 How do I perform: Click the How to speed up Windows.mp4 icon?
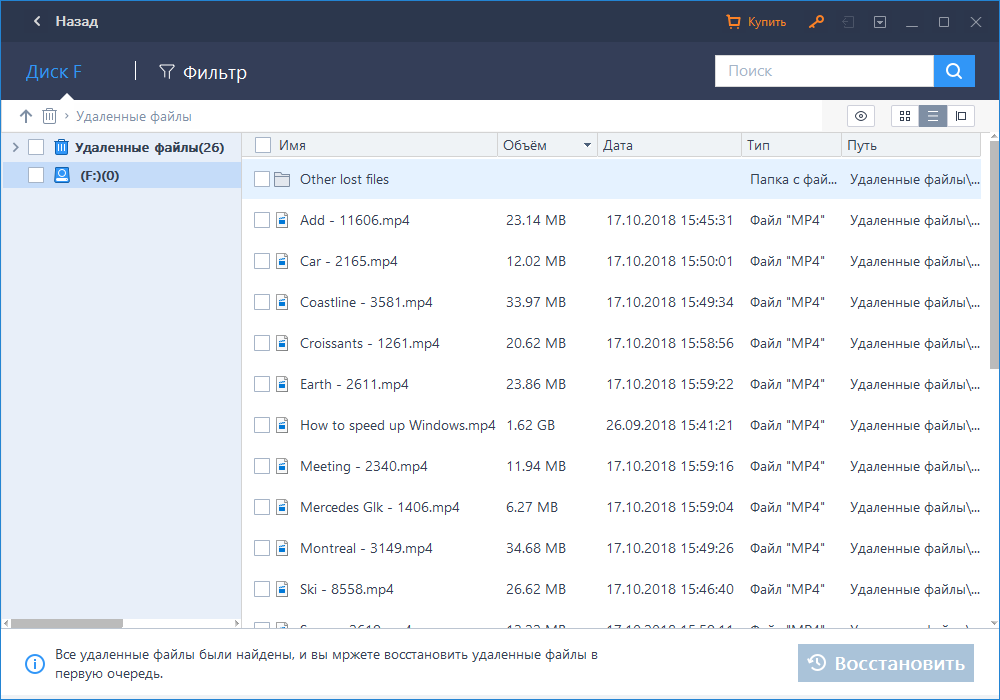click(282, 425)
